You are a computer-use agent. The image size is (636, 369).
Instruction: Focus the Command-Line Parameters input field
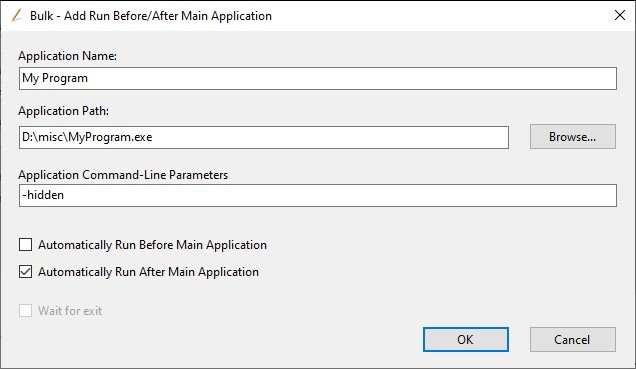[x=318, y=195]
